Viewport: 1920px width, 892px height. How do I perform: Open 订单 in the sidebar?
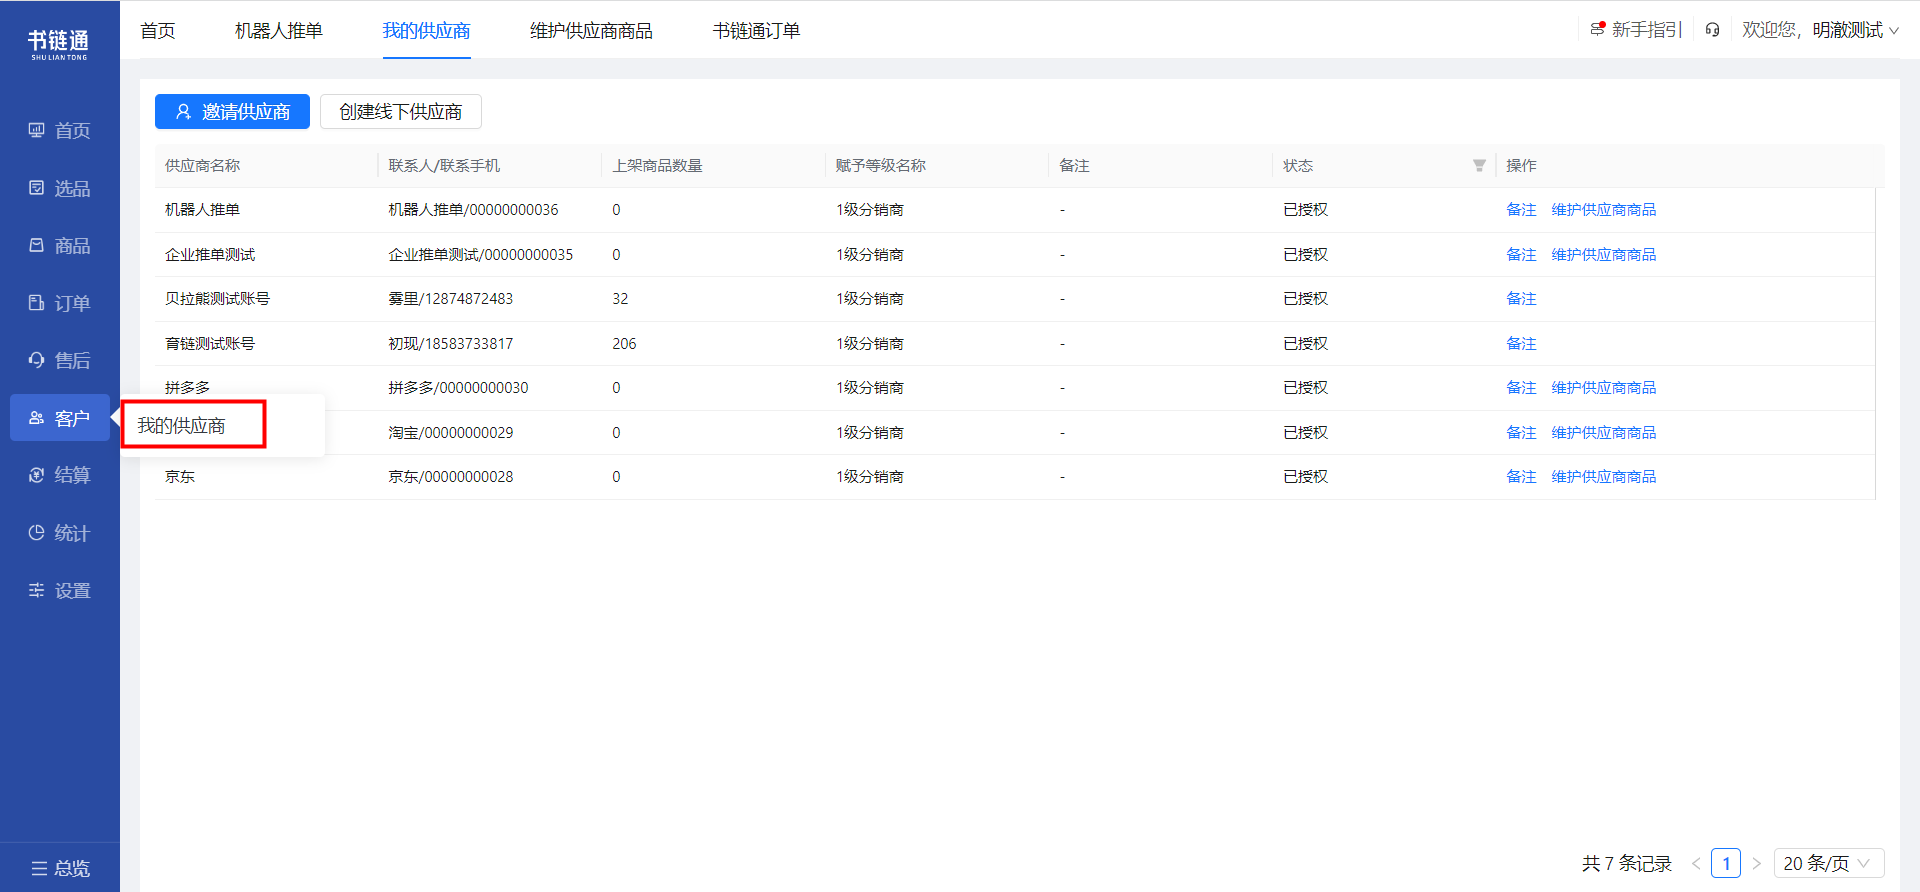(x=60, y=303)
